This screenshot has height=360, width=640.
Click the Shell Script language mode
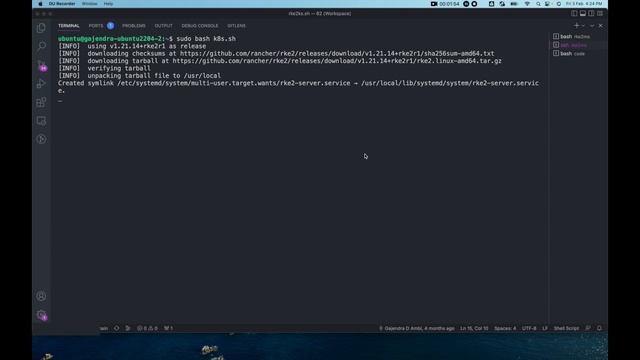click(x=566, y=328)
